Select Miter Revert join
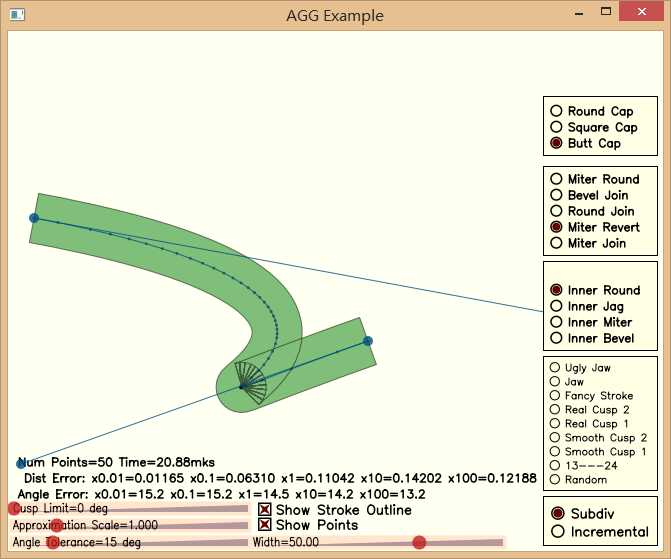Screen dimensions: 671x559 pos(595,227)
